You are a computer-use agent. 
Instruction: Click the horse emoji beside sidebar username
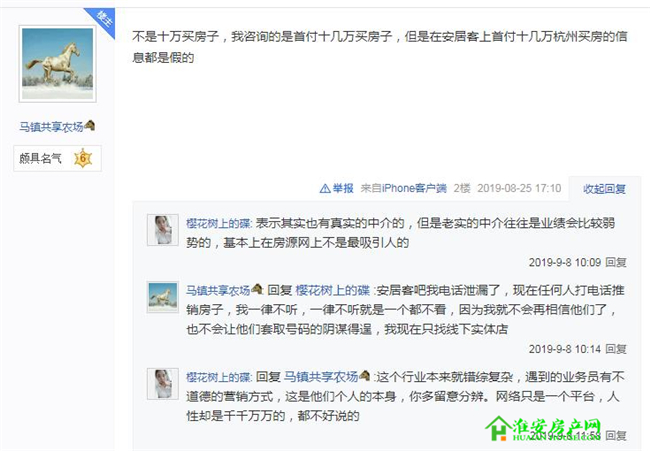click(90, 125)
